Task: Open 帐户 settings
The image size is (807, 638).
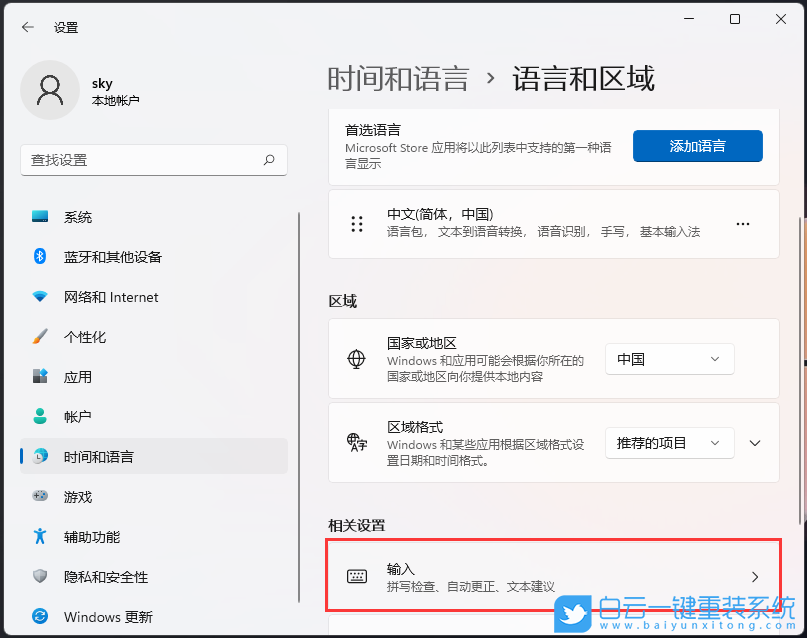Action: pos(77,417)
